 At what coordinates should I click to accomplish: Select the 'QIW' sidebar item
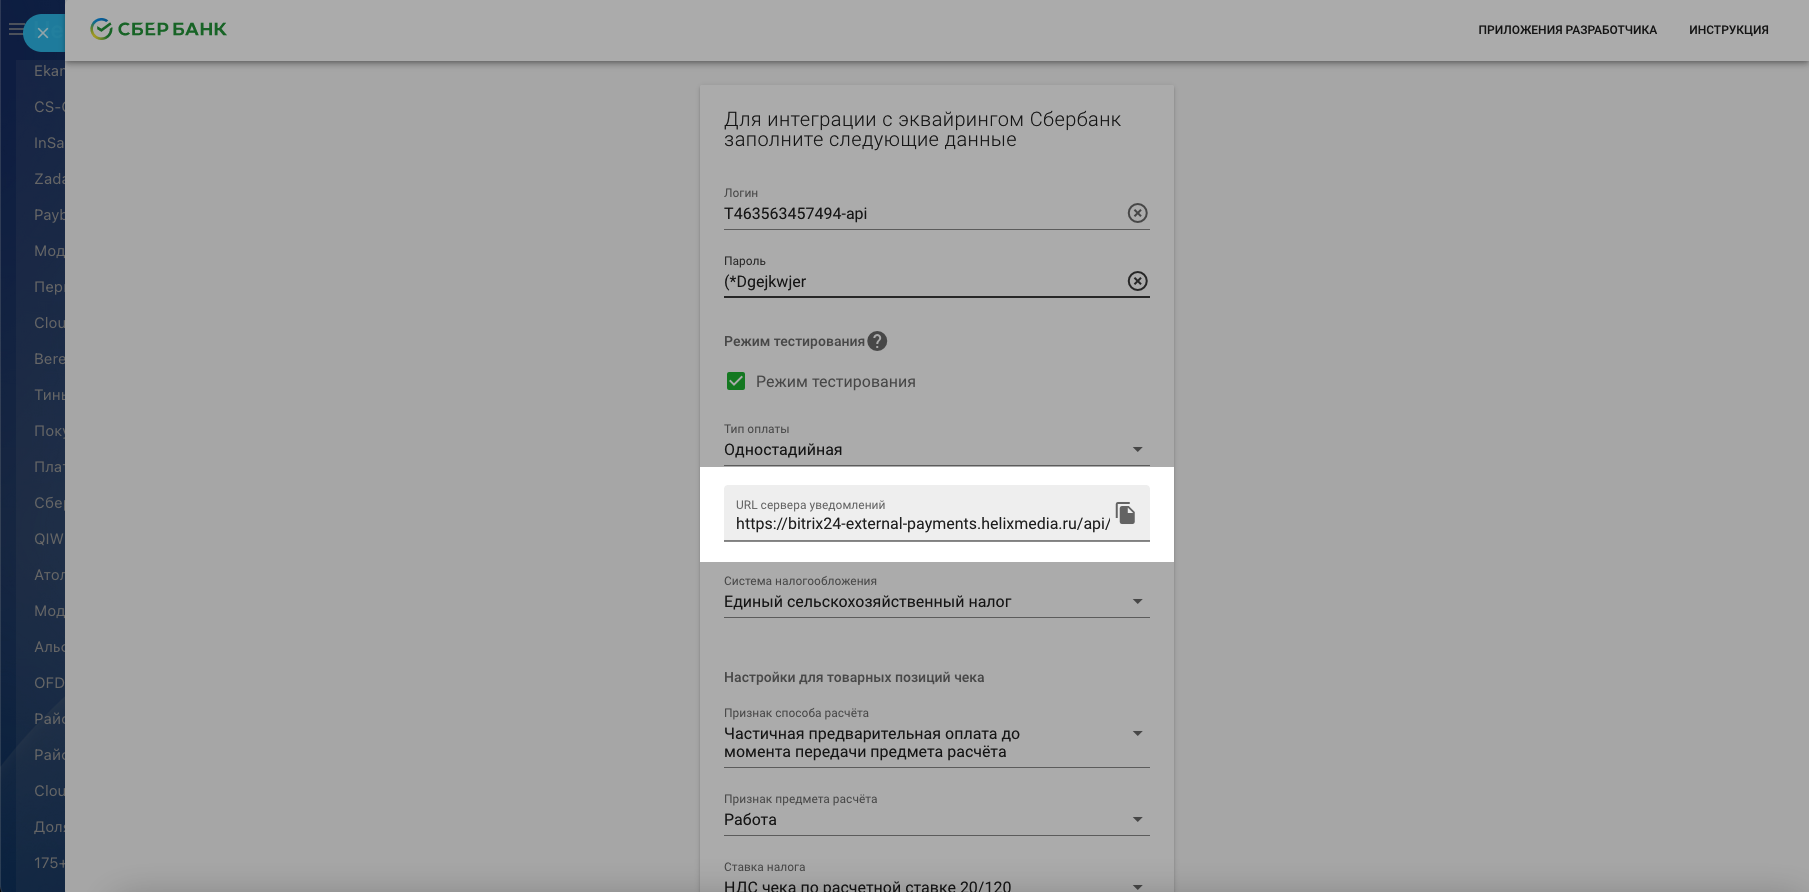tap(49, 539)
